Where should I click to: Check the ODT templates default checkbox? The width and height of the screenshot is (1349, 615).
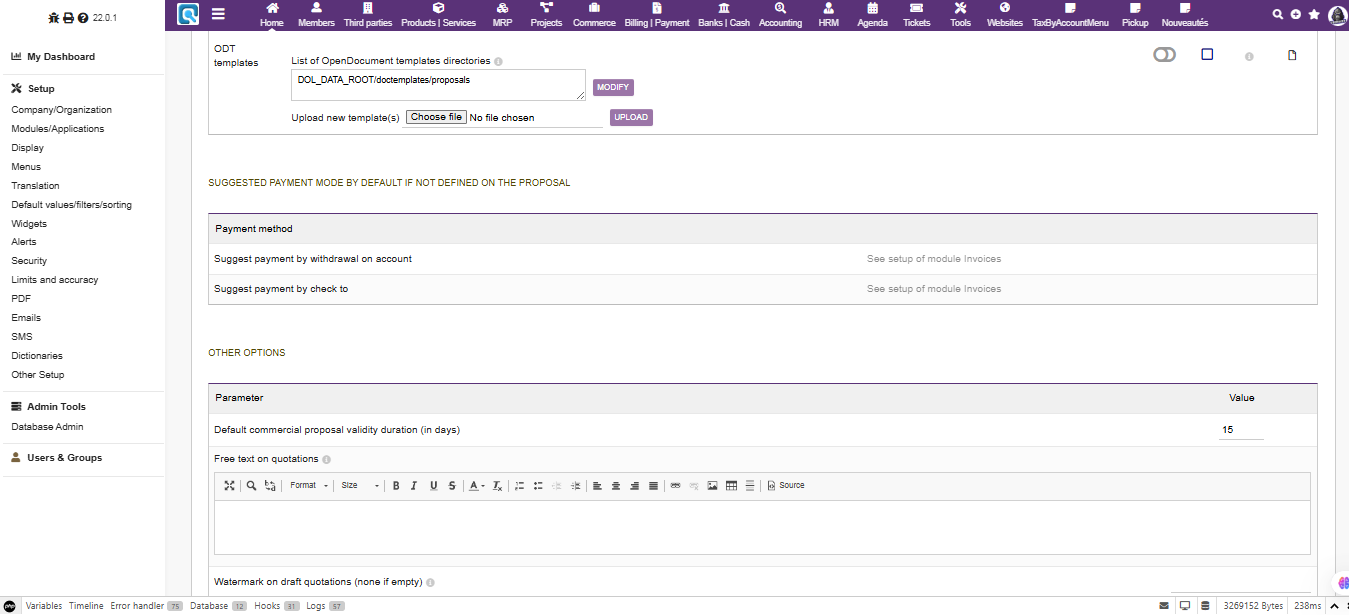[1207, 54]
